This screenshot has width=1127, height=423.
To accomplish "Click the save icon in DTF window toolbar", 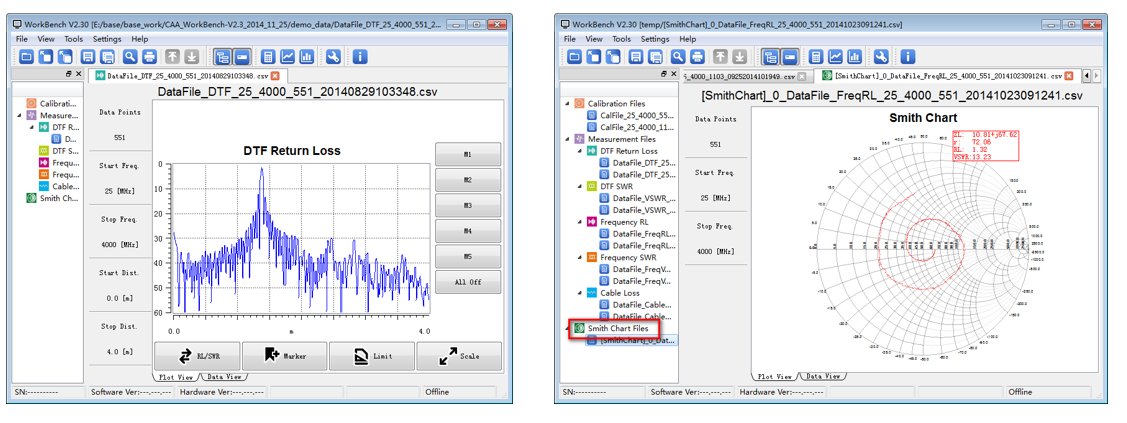I will [x=88, y=57].
